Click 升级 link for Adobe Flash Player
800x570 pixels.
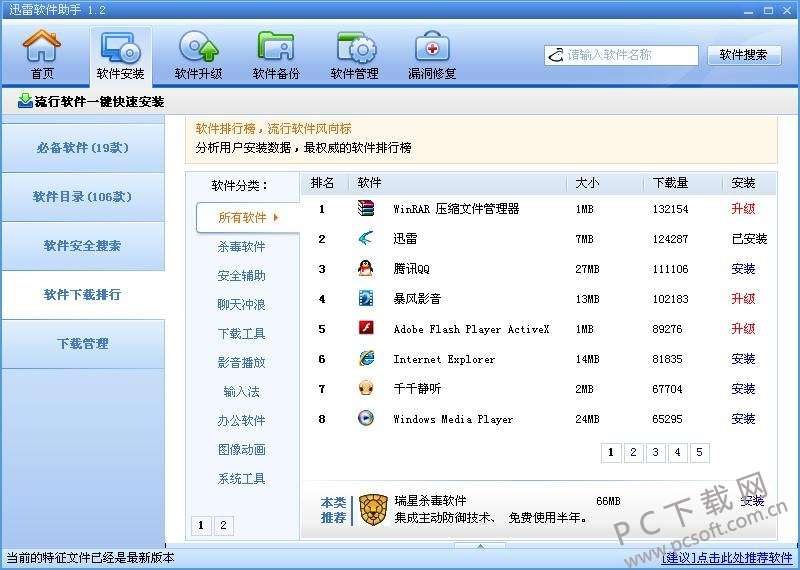(743, 329)
